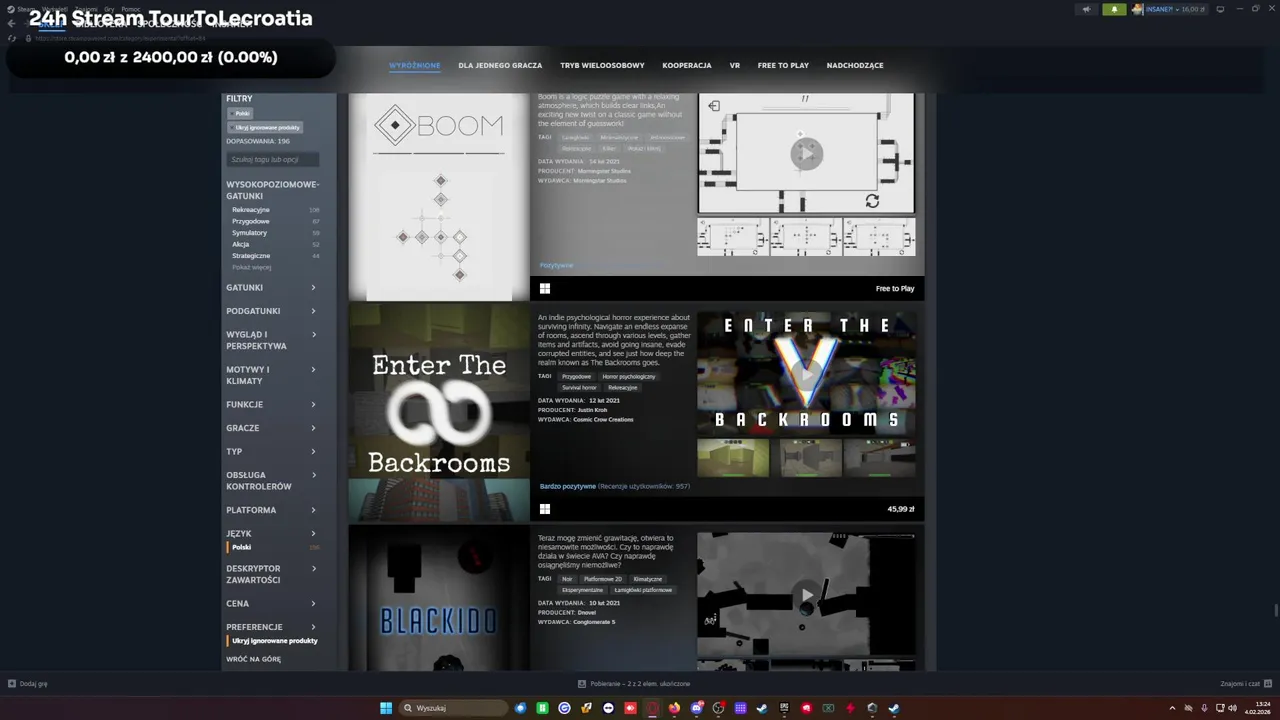Expand the Funkcje filter section

pos(272,405)
